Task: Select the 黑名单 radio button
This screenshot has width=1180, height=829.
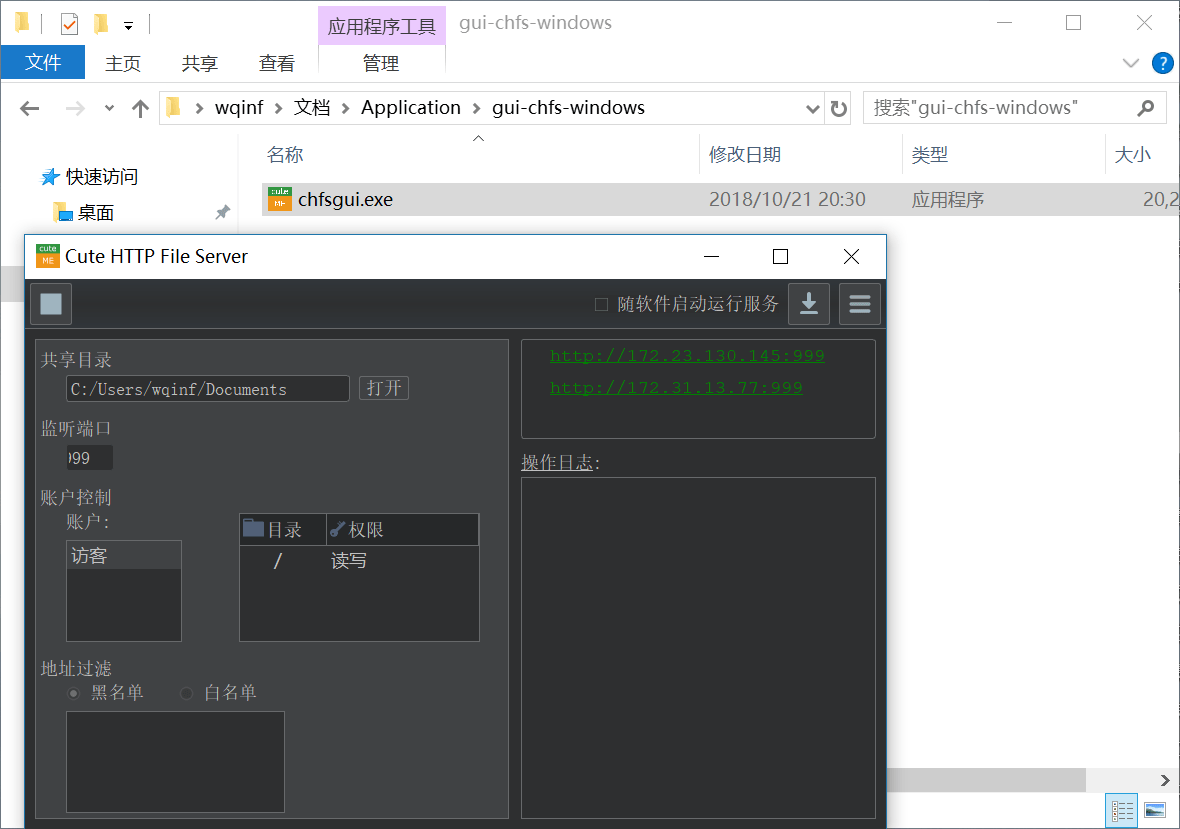Action: [74, 693]
